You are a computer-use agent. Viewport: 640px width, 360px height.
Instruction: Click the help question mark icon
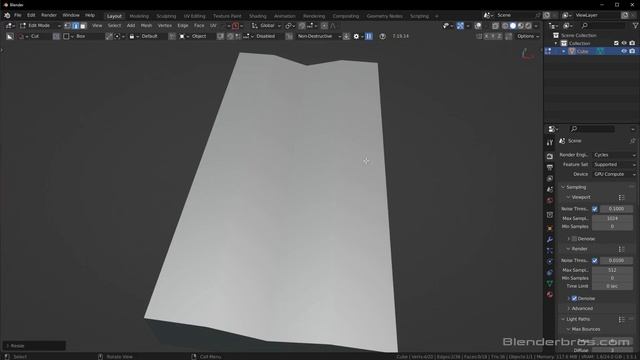click(382, 36)
